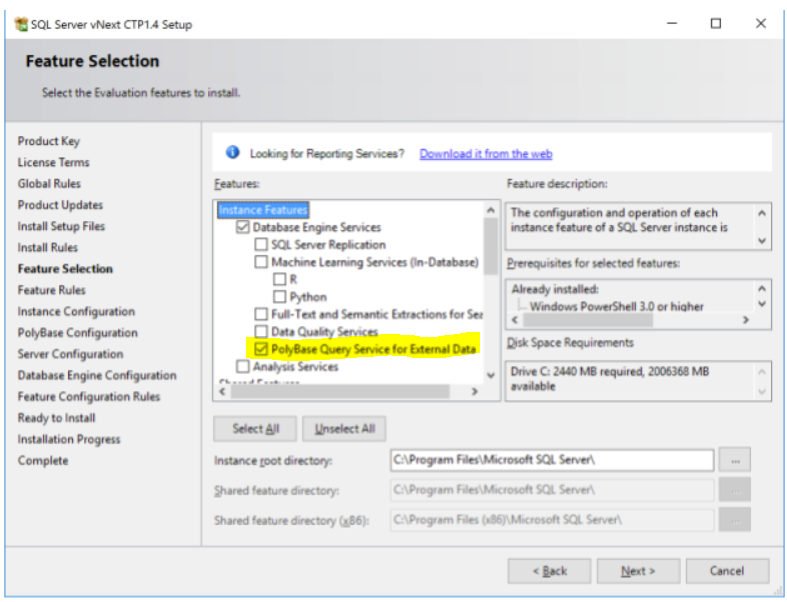Browse for instance root directory

click(x=735, y=460)
